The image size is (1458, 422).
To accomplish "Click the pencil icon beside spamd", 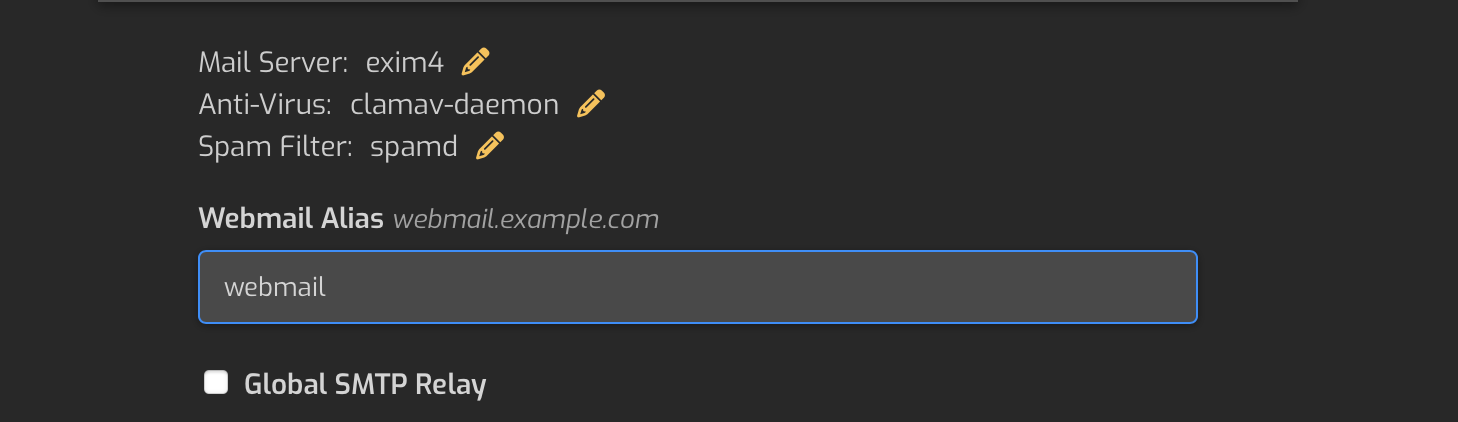I will coord(489,146).
